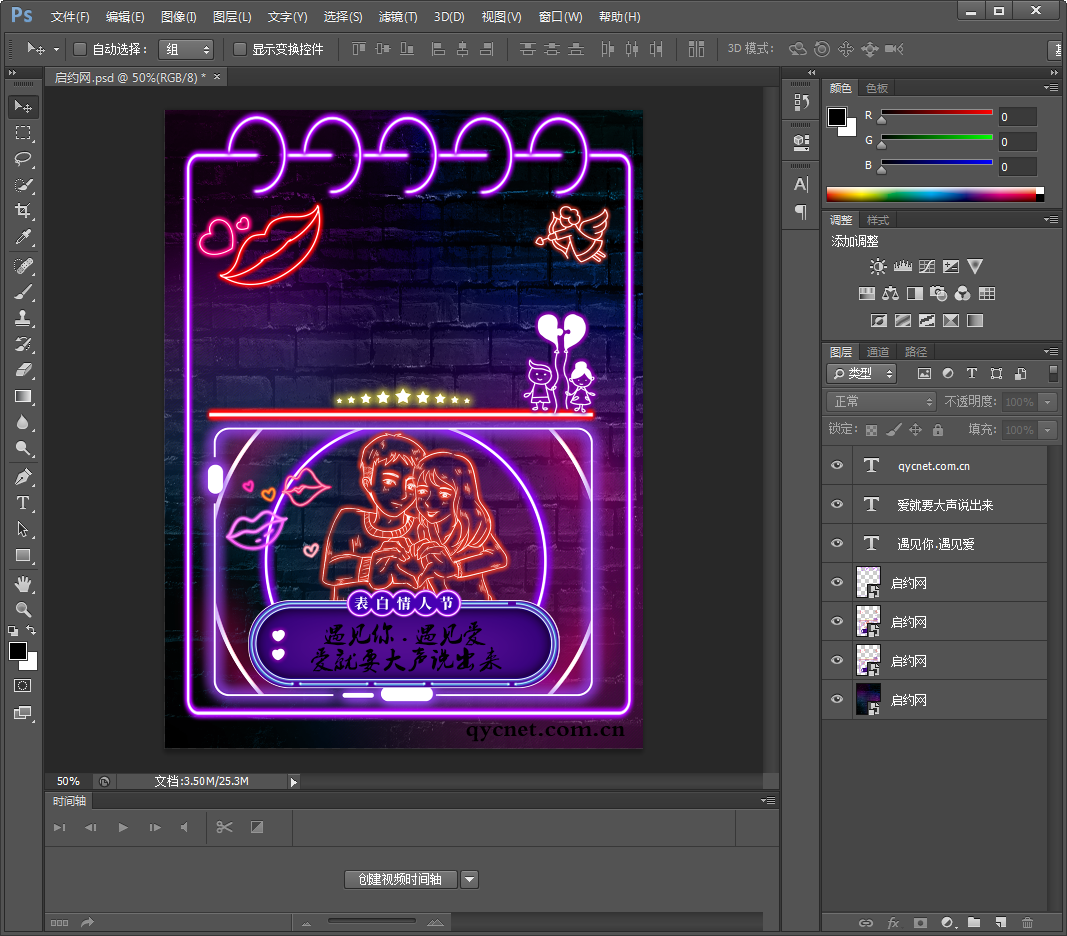Viewport: 1067px width, 936px height.
Task: Hide the qycnet.com.cn text layer
Action: click(837, 466)
